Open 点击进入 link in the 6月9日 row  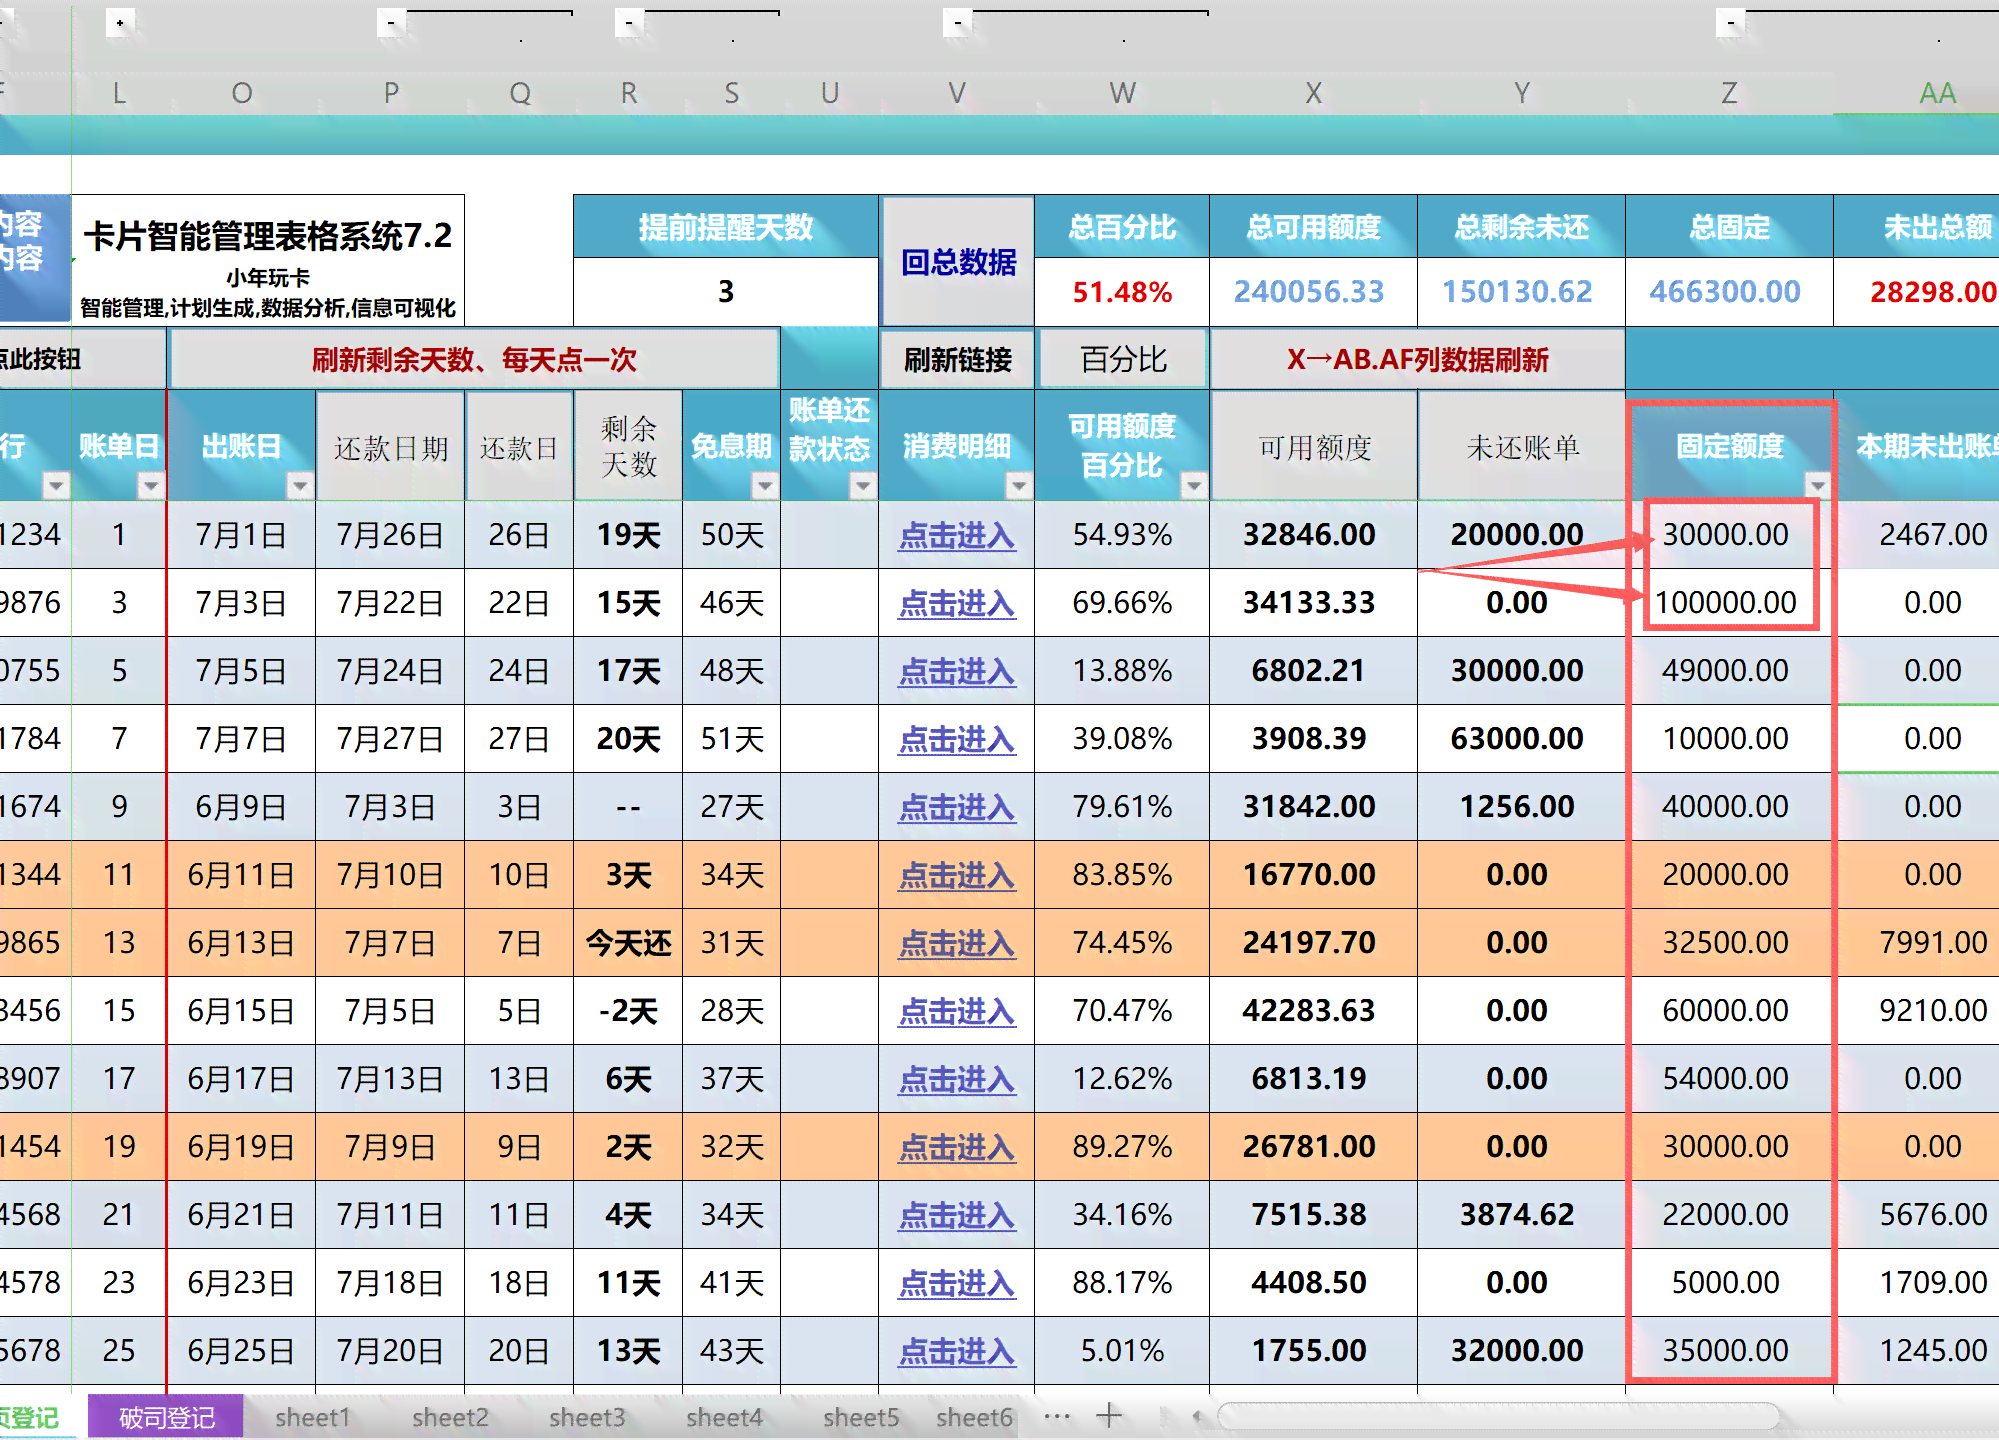tap(957, 808)
